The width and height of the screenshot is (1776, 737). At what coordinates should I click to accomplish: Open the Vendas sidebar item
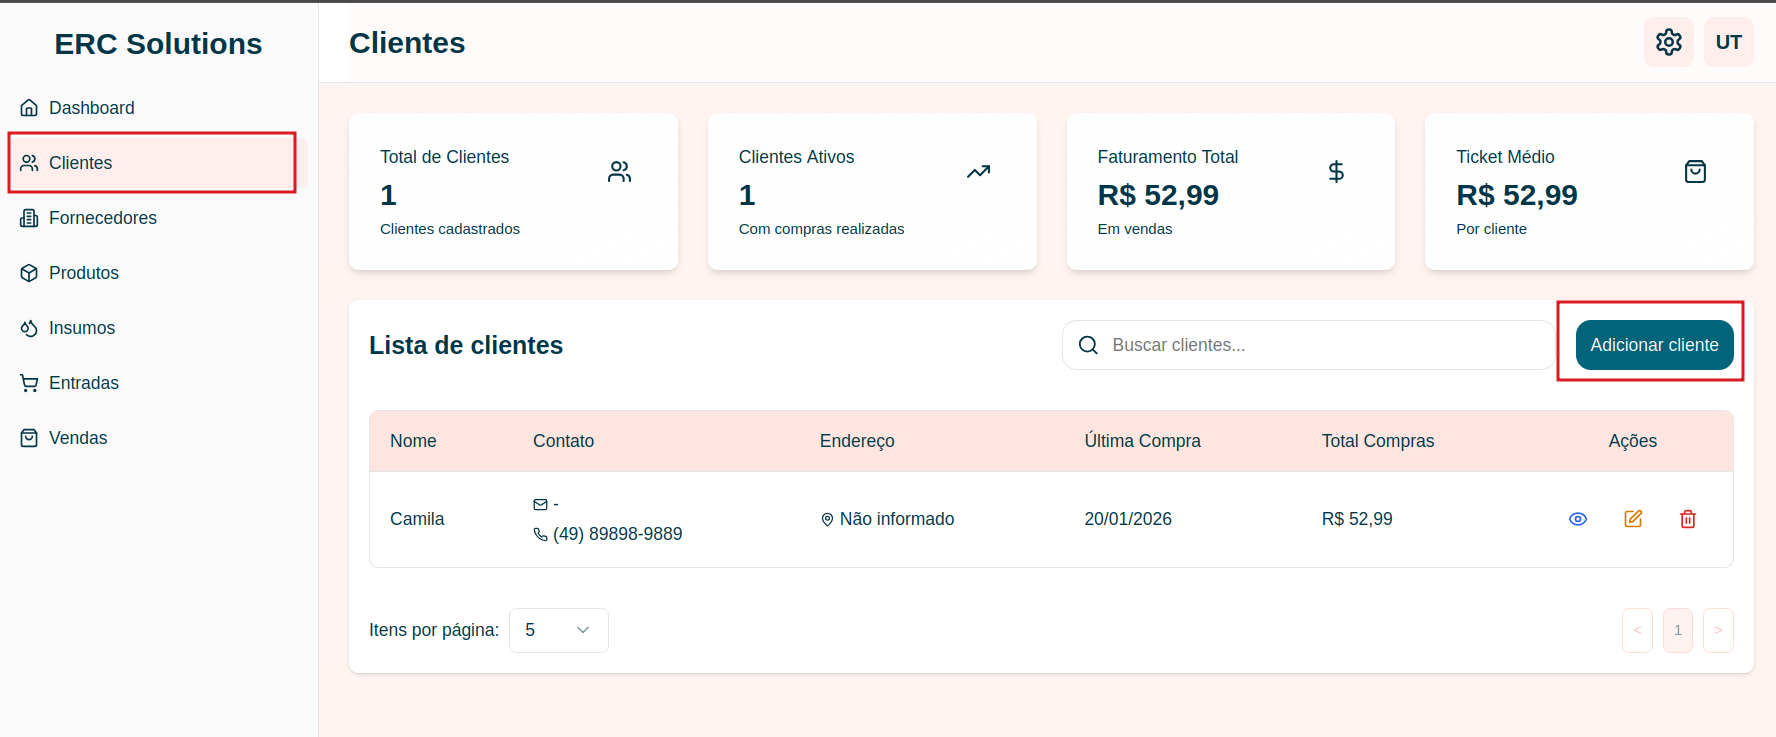78,438
